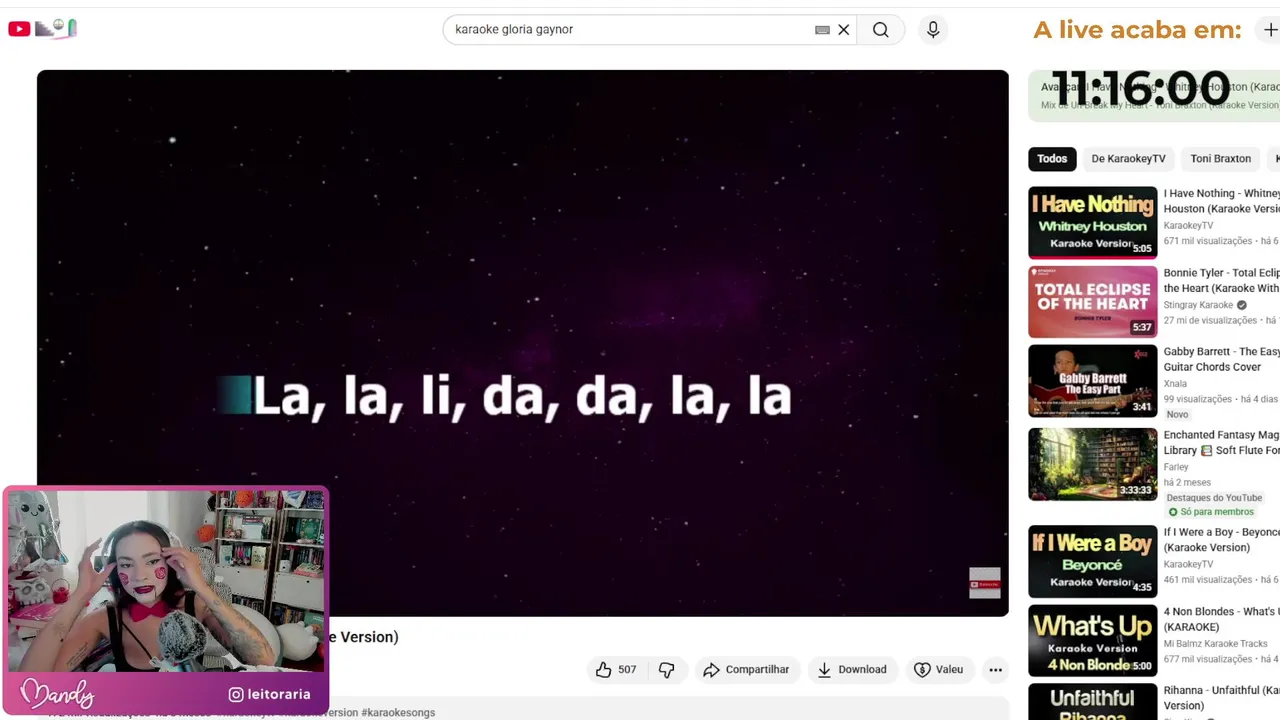Click the 507 likes count
The height and width of the screenshot is (720, 1280).
click(627, 670)
